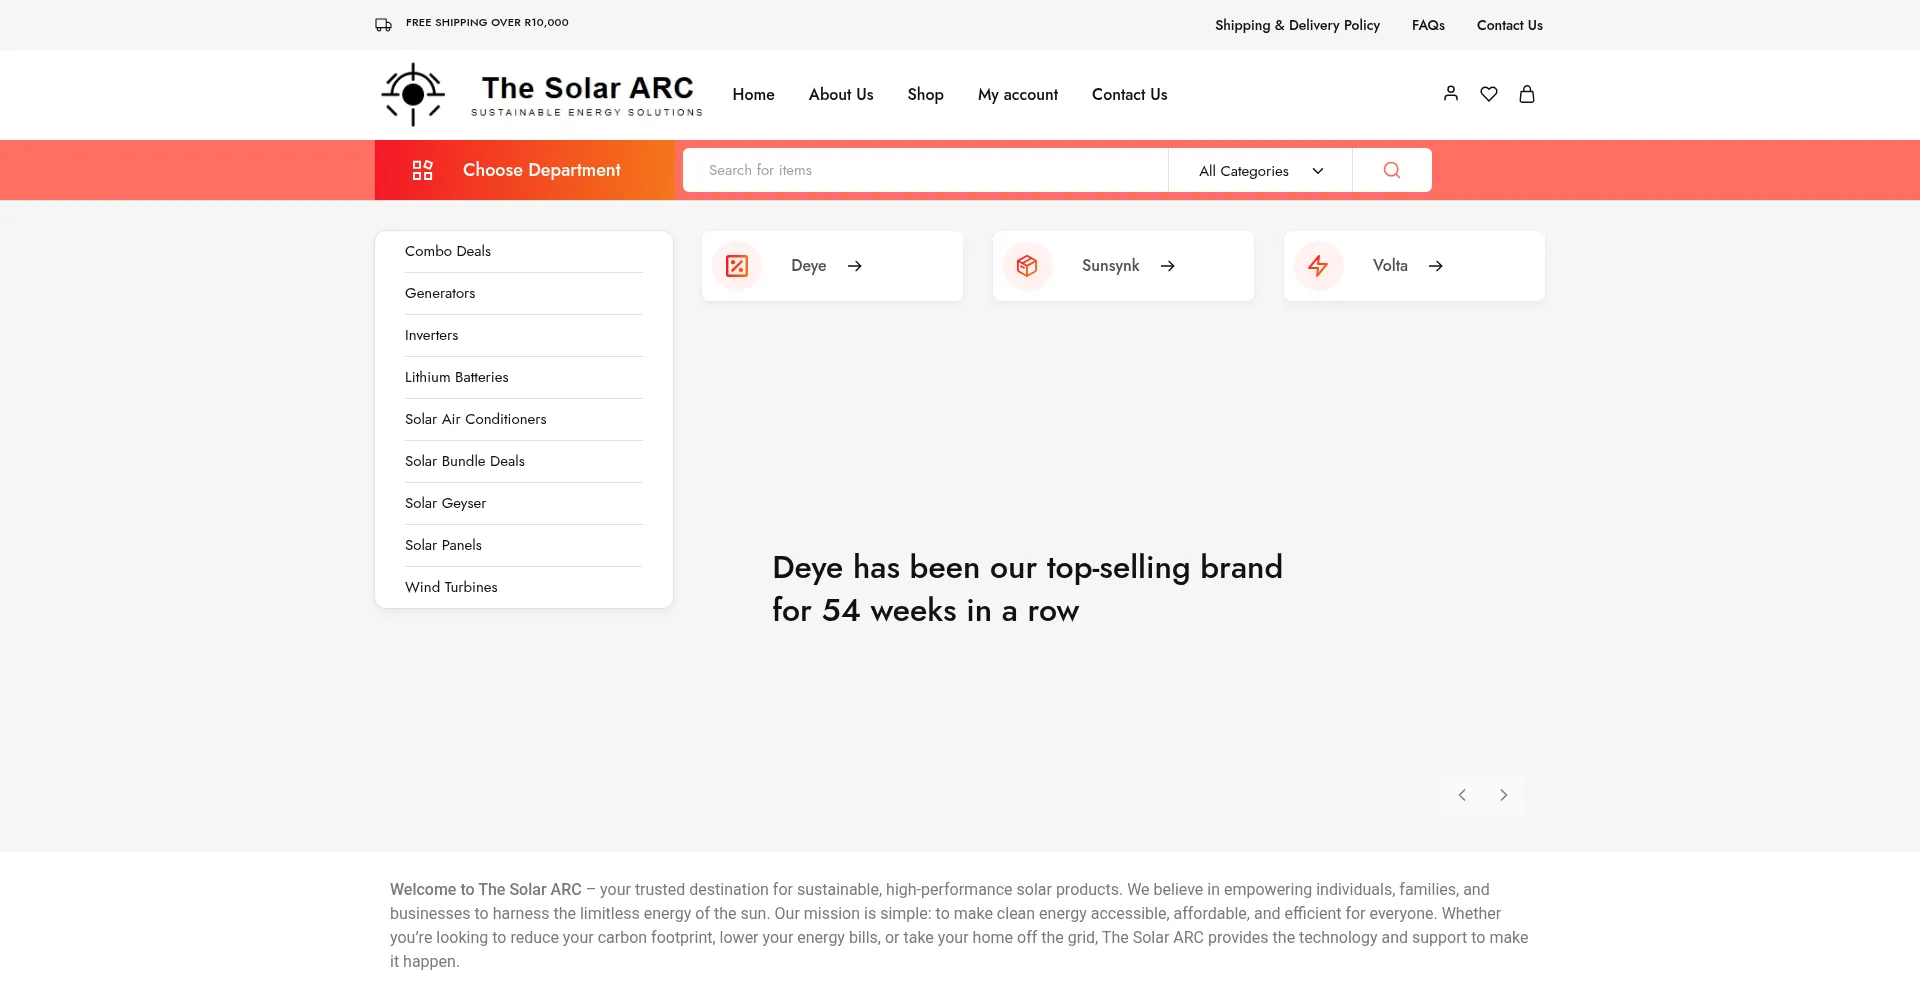Focus the Search for items field

(925, 170)
